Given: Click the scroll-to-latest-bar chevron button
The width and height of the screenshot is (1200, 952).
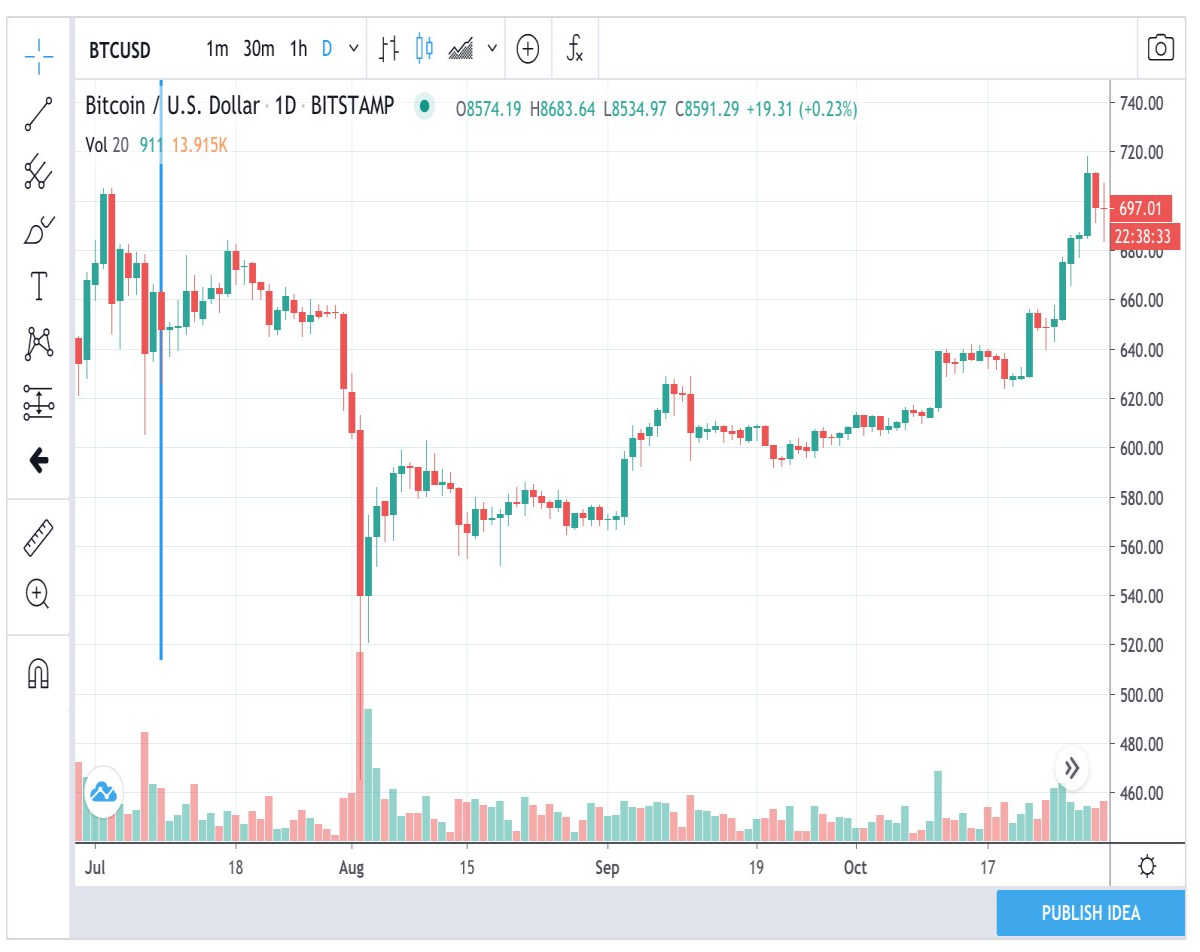Looking at the screenshot, I should click(1071, 768).
